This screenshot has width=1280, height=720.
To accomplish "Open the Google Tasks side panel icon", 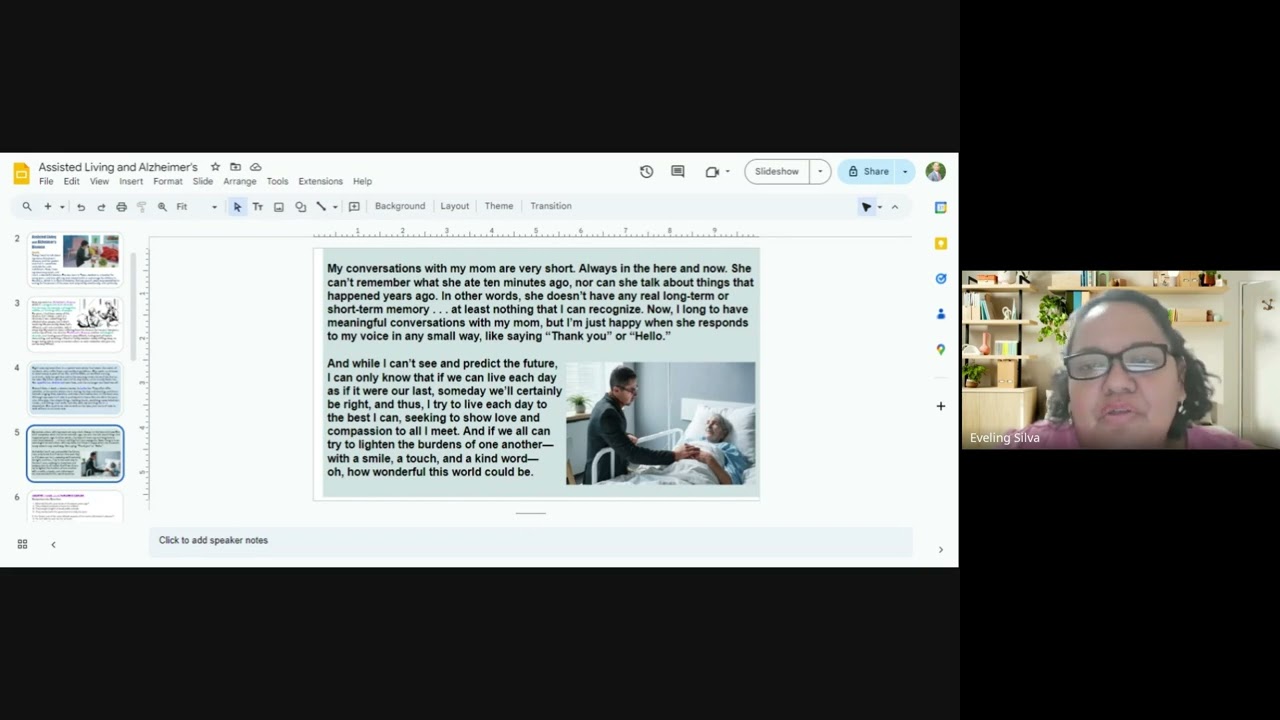I will coord(940,278).
